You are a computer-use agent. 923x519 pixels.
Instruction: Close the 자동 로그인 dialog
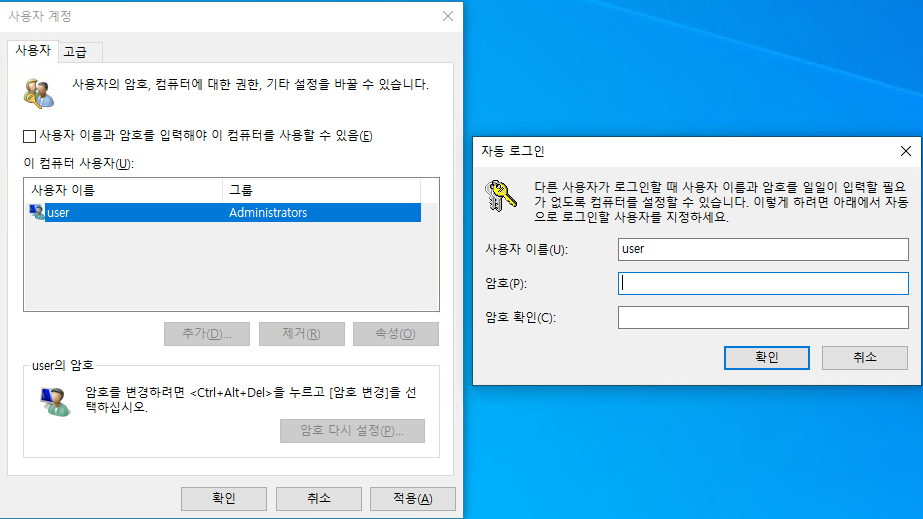click(905, 151)
